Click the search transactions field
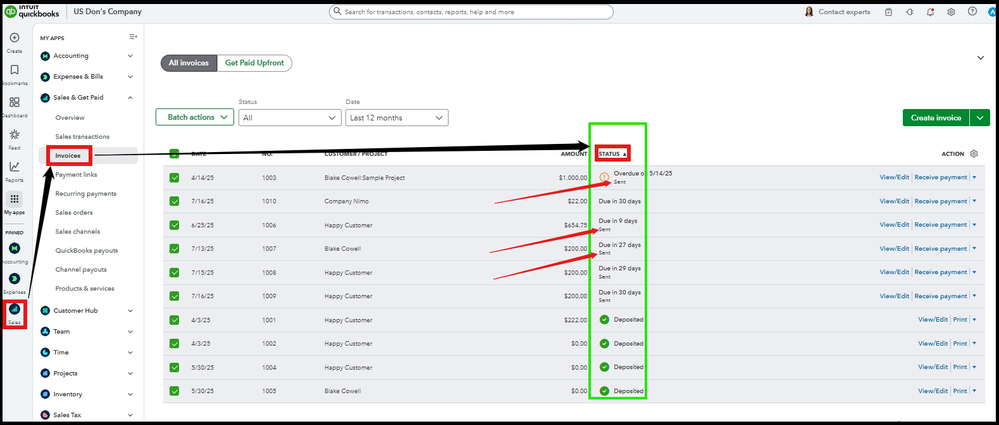Screen dimensions: 999x425 pos(471,11)
